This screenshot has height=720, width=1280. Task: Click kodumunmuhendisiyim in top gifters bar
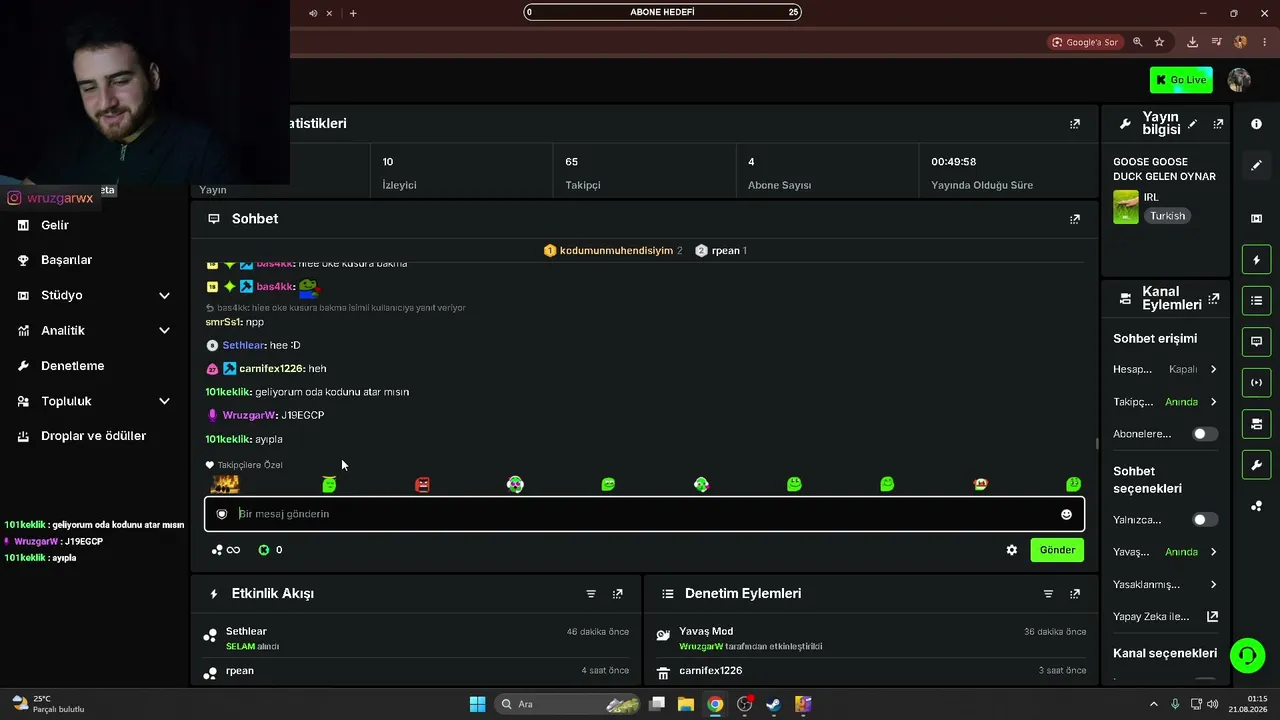(x=616, y=251)
